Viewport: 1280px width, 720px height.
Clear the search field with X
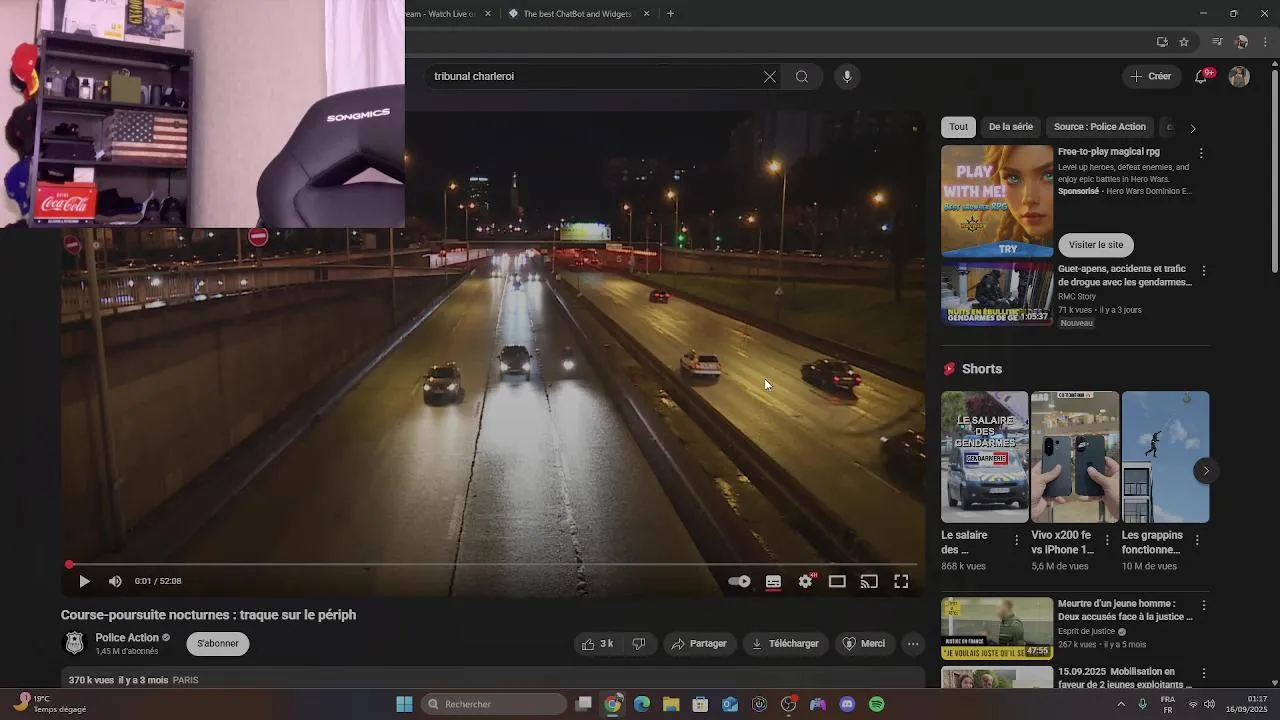click(770, 76)
